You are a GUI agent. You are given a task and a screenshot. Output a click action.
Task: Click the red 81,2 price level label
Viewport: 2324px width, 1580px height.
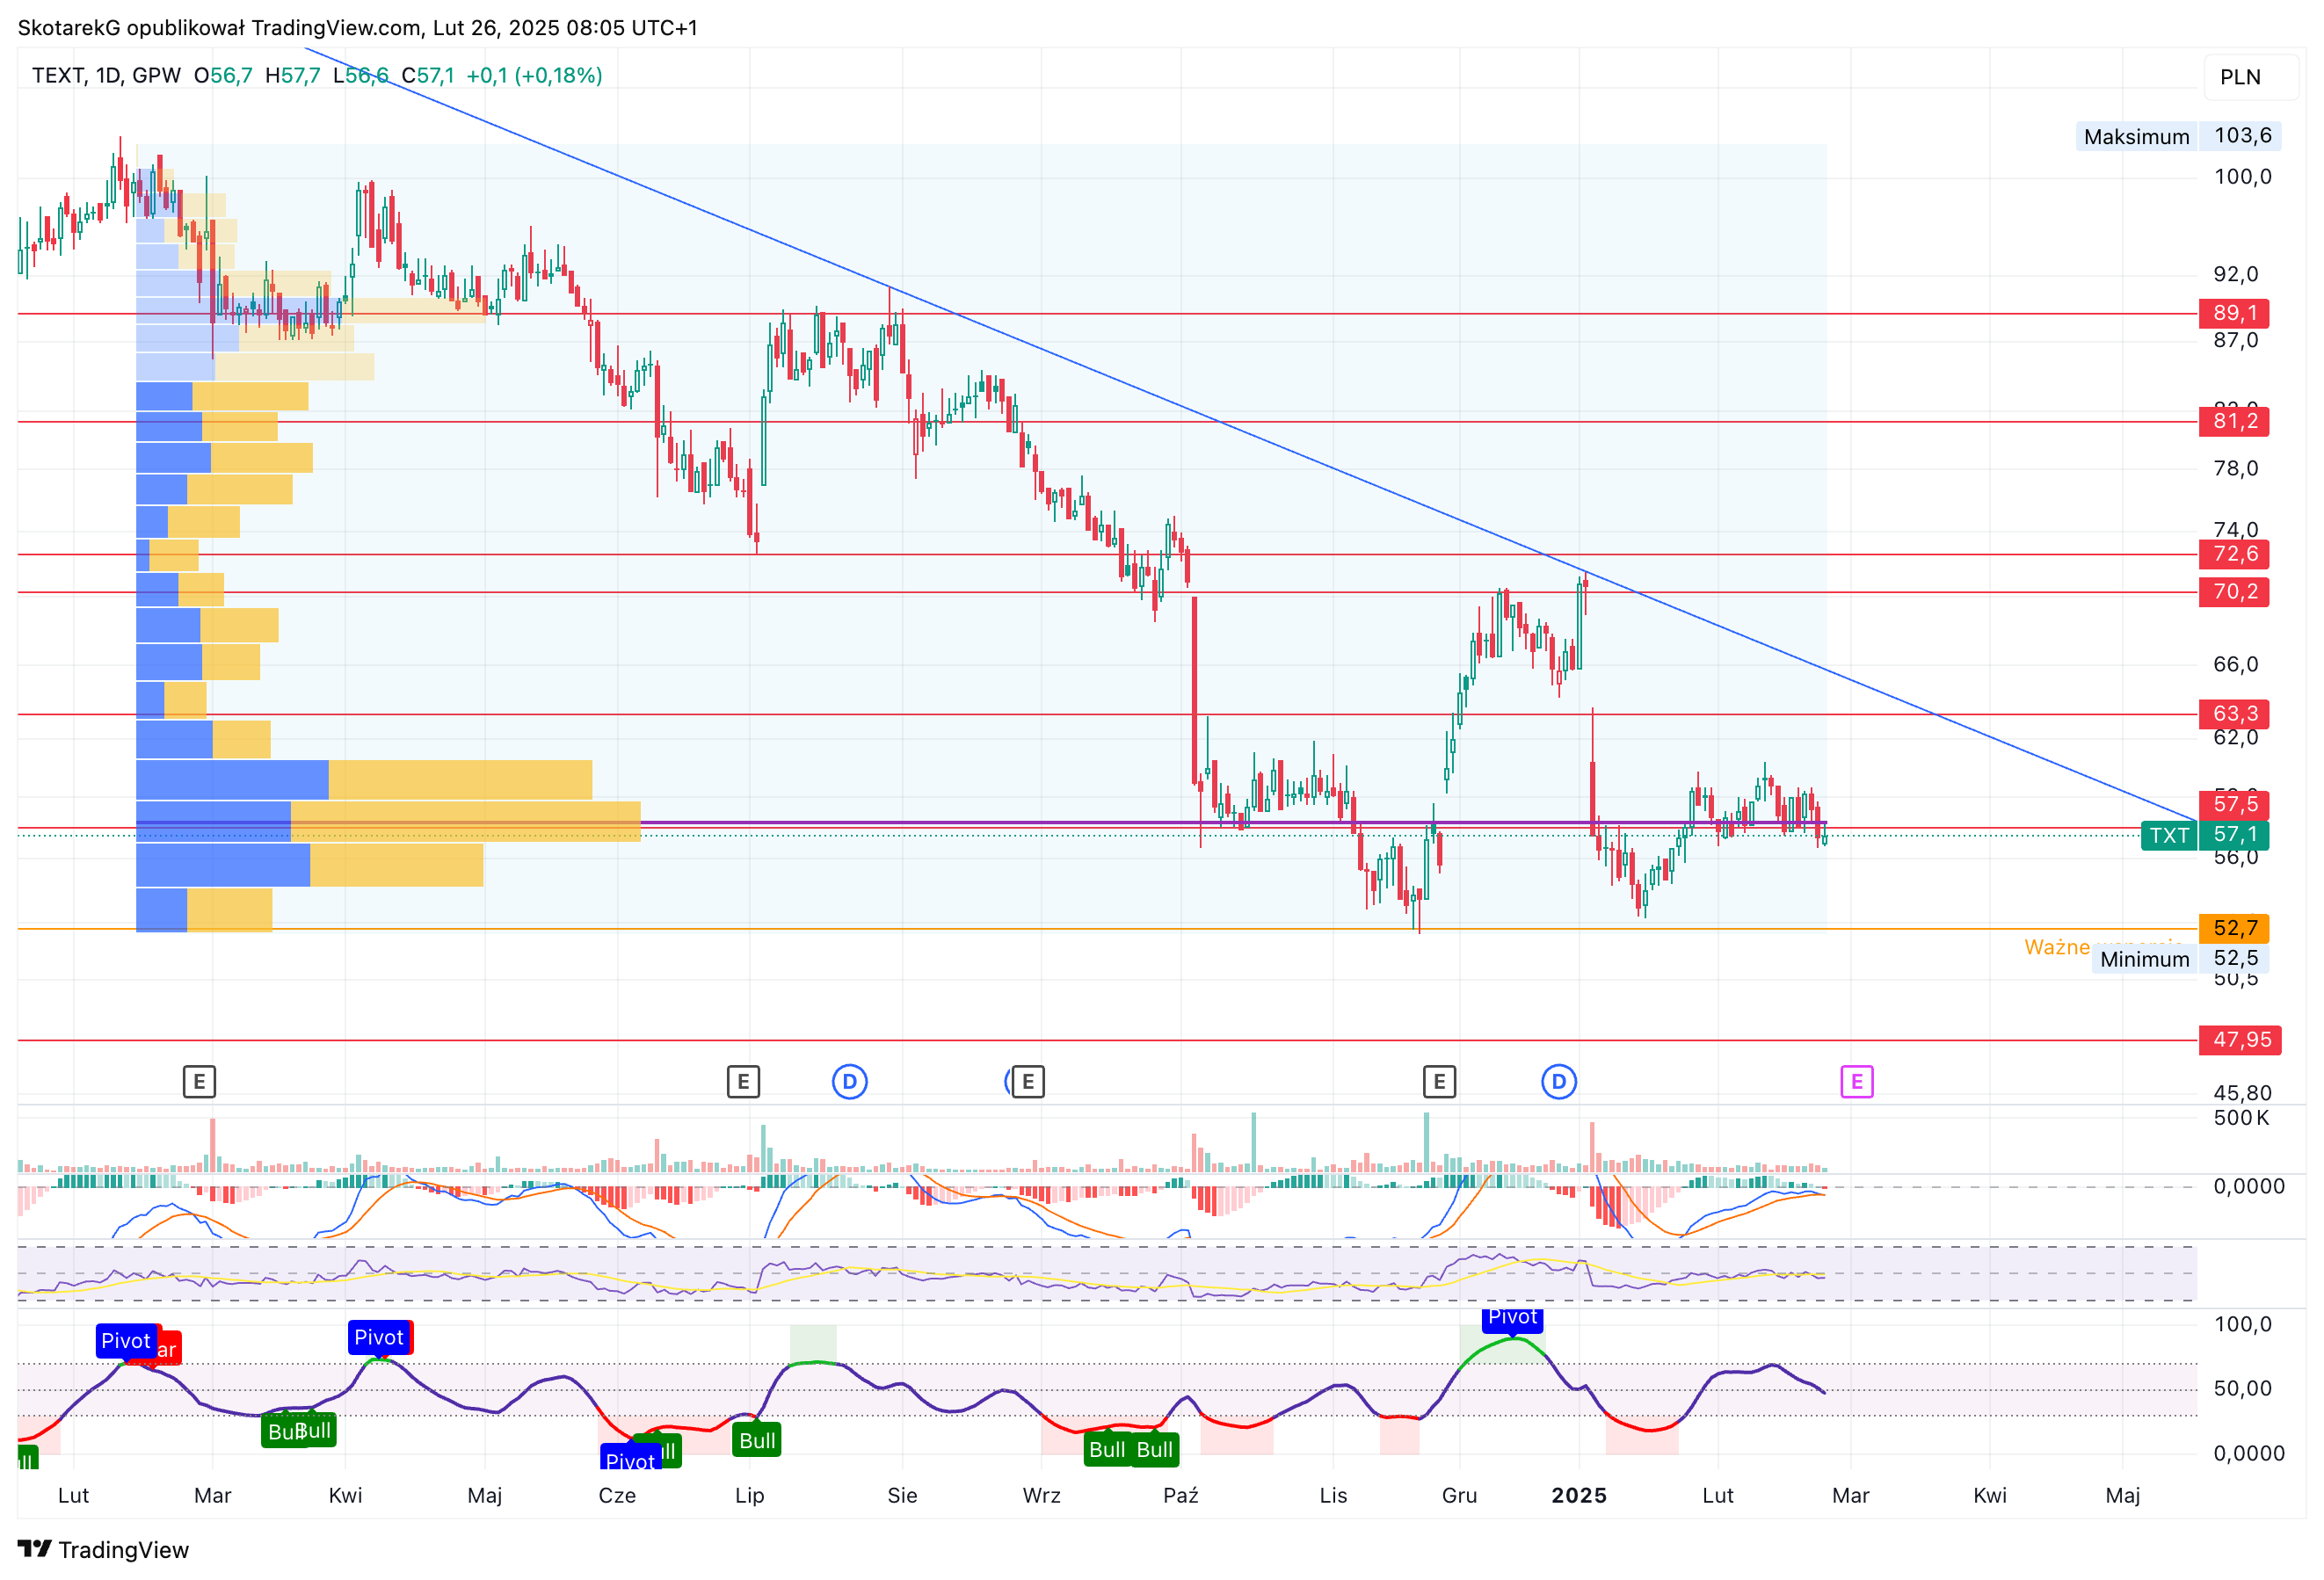[x=2233, y=421]
